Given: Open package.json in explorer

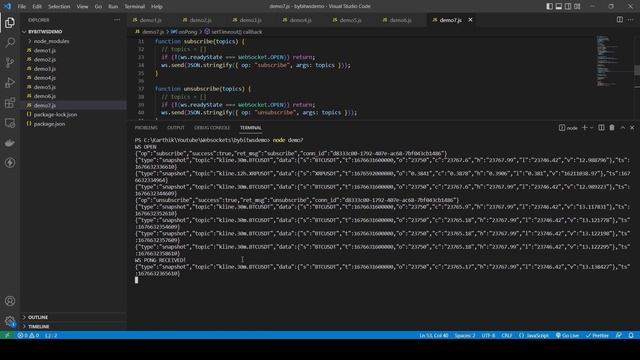Looking at the screenshot, I should pyautogui.click(x=73, y=124).
